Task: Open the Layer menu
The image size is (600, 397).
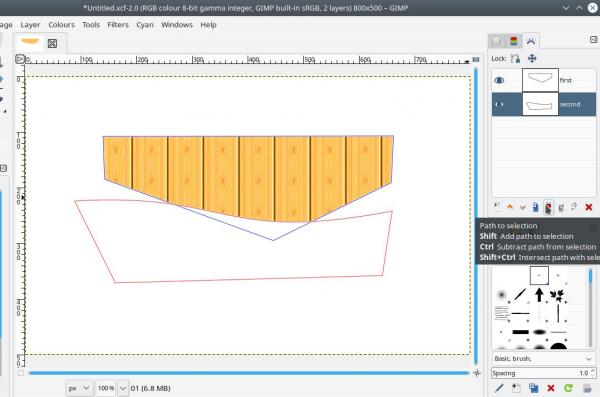Action: [x=30, y=25]
